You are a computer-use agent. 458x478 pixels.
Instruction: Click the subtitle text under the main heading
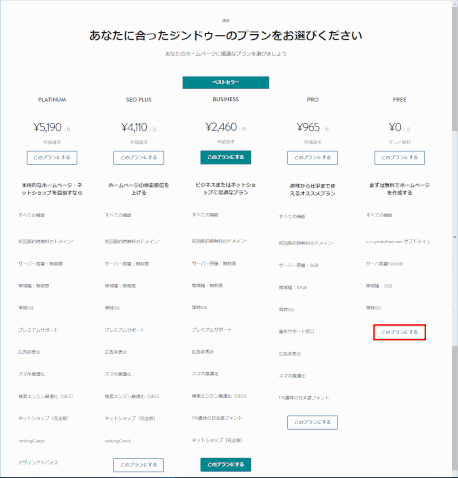click(226, 54)
